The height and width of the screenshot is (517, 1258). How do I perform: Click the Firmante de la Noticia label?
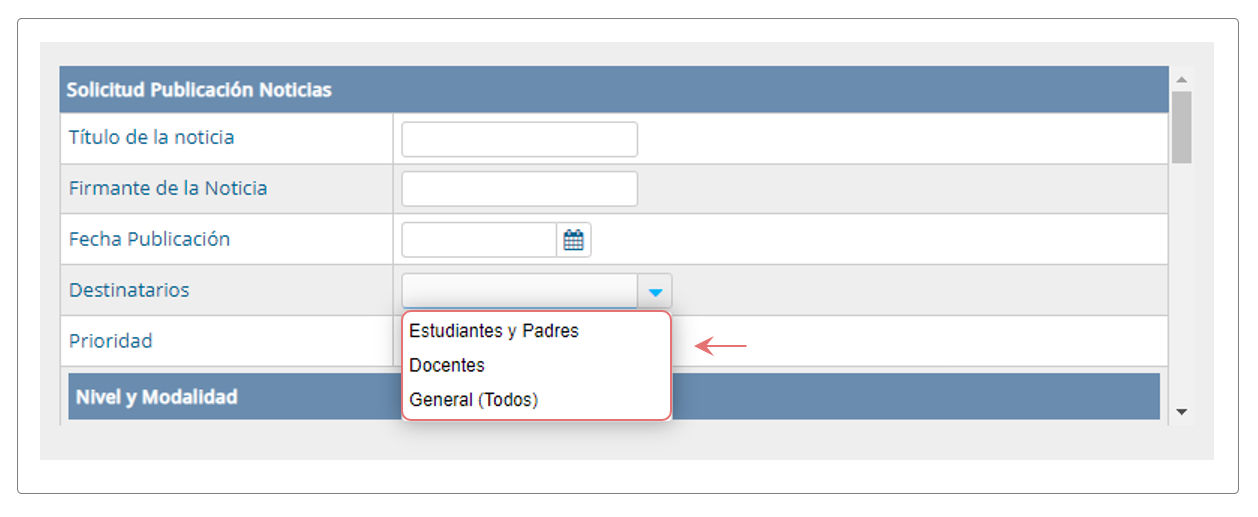[x=168, y=188]
